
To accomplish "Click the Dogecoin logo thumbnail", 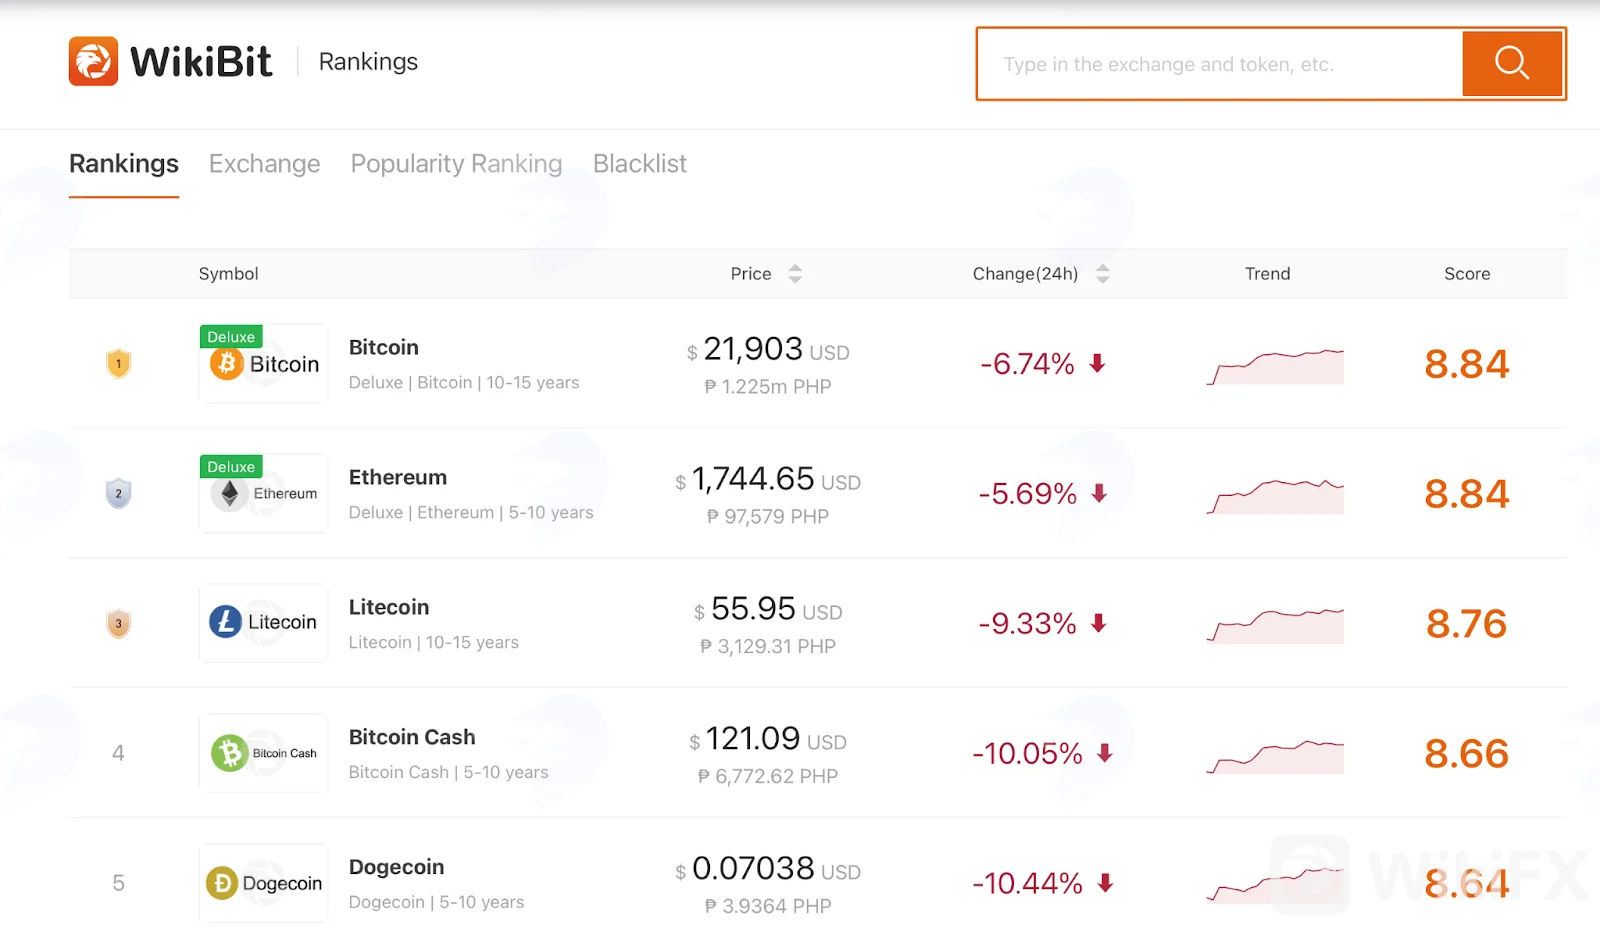I will coord(264,883).
